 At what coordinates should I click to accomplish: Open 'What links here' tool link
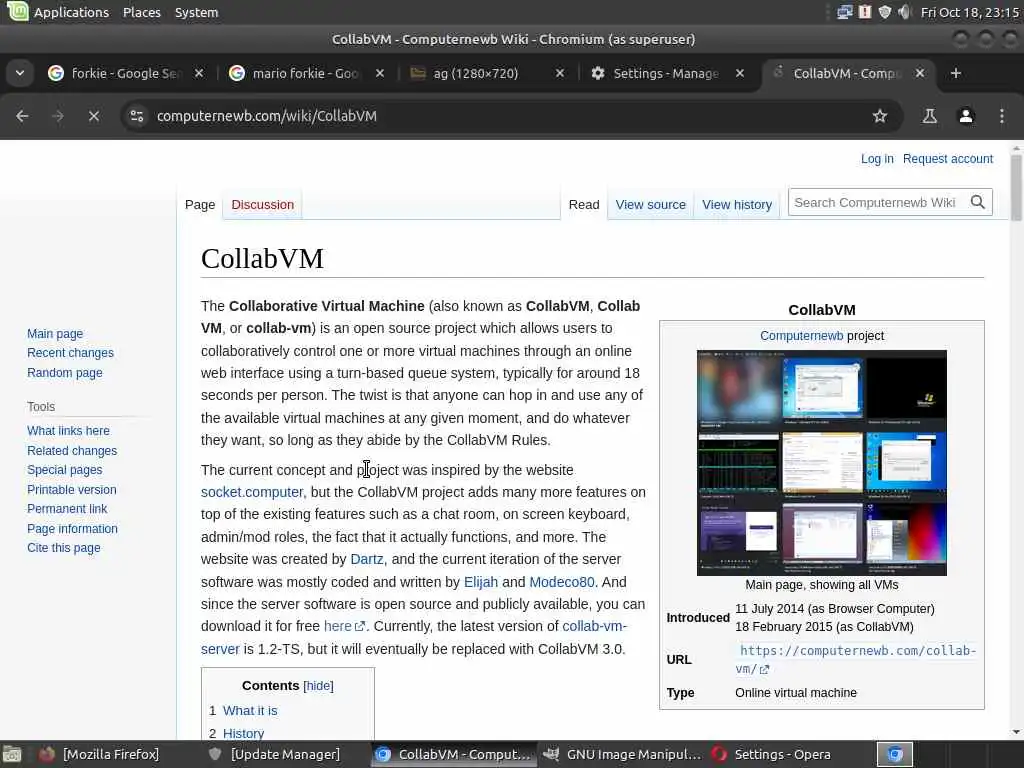[x=68, y=431]
